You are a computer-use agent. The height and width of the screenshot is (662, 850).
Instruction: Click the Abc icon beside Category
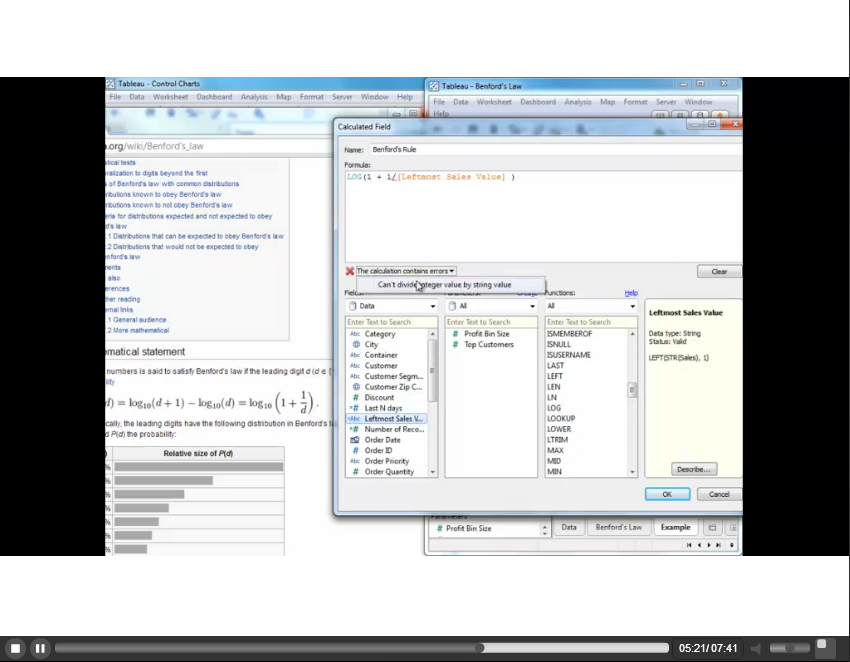coord(355,334)
